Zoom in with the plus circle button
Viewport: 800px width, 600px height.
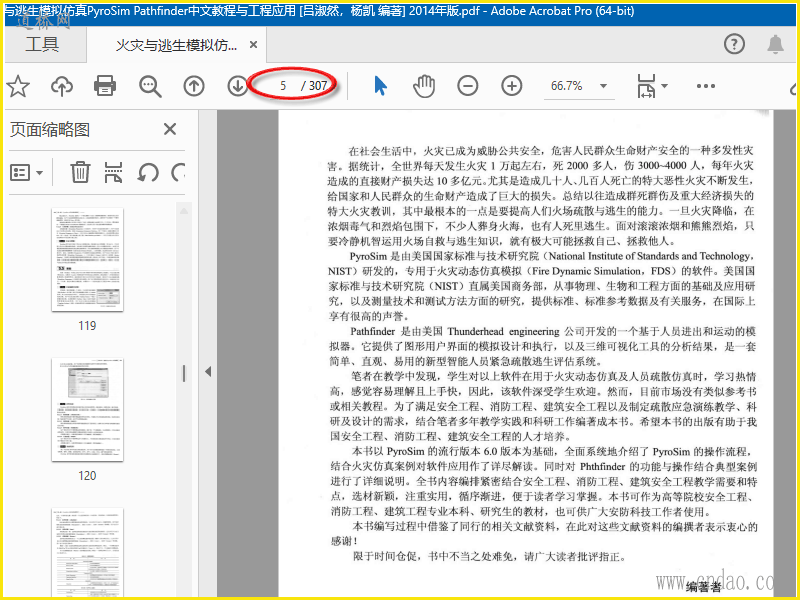point(511,86)
